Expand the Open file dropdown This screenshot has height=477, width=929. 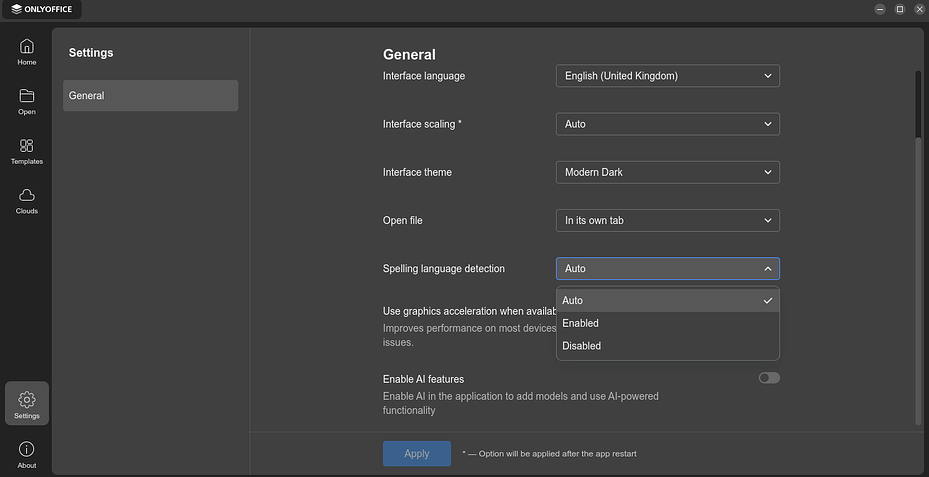point(668,220)
